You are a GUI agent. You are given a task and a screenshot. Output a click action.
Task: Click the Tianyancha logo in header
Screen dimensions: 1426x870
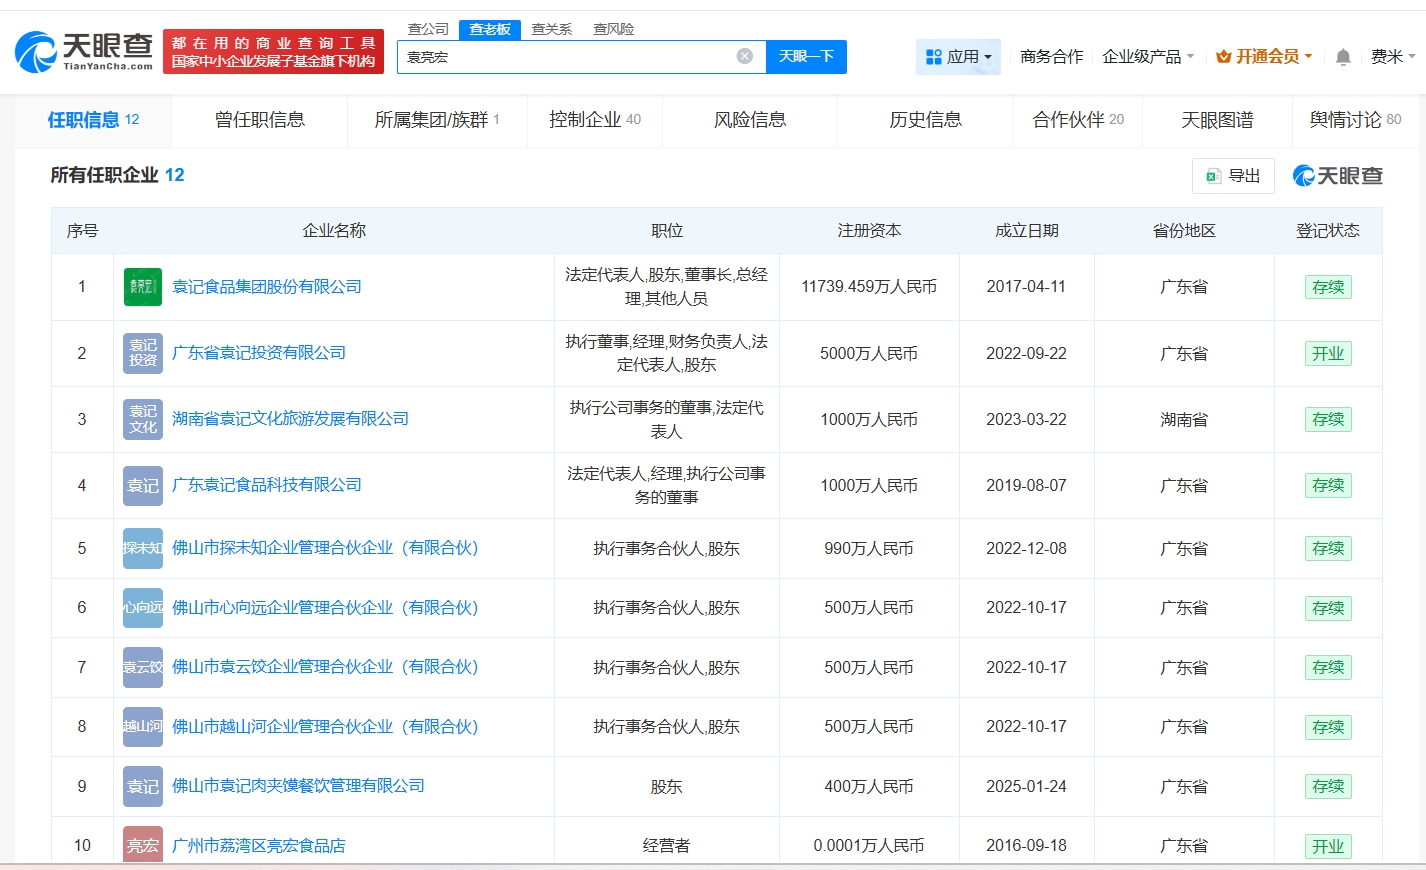[x=84, y=52]
